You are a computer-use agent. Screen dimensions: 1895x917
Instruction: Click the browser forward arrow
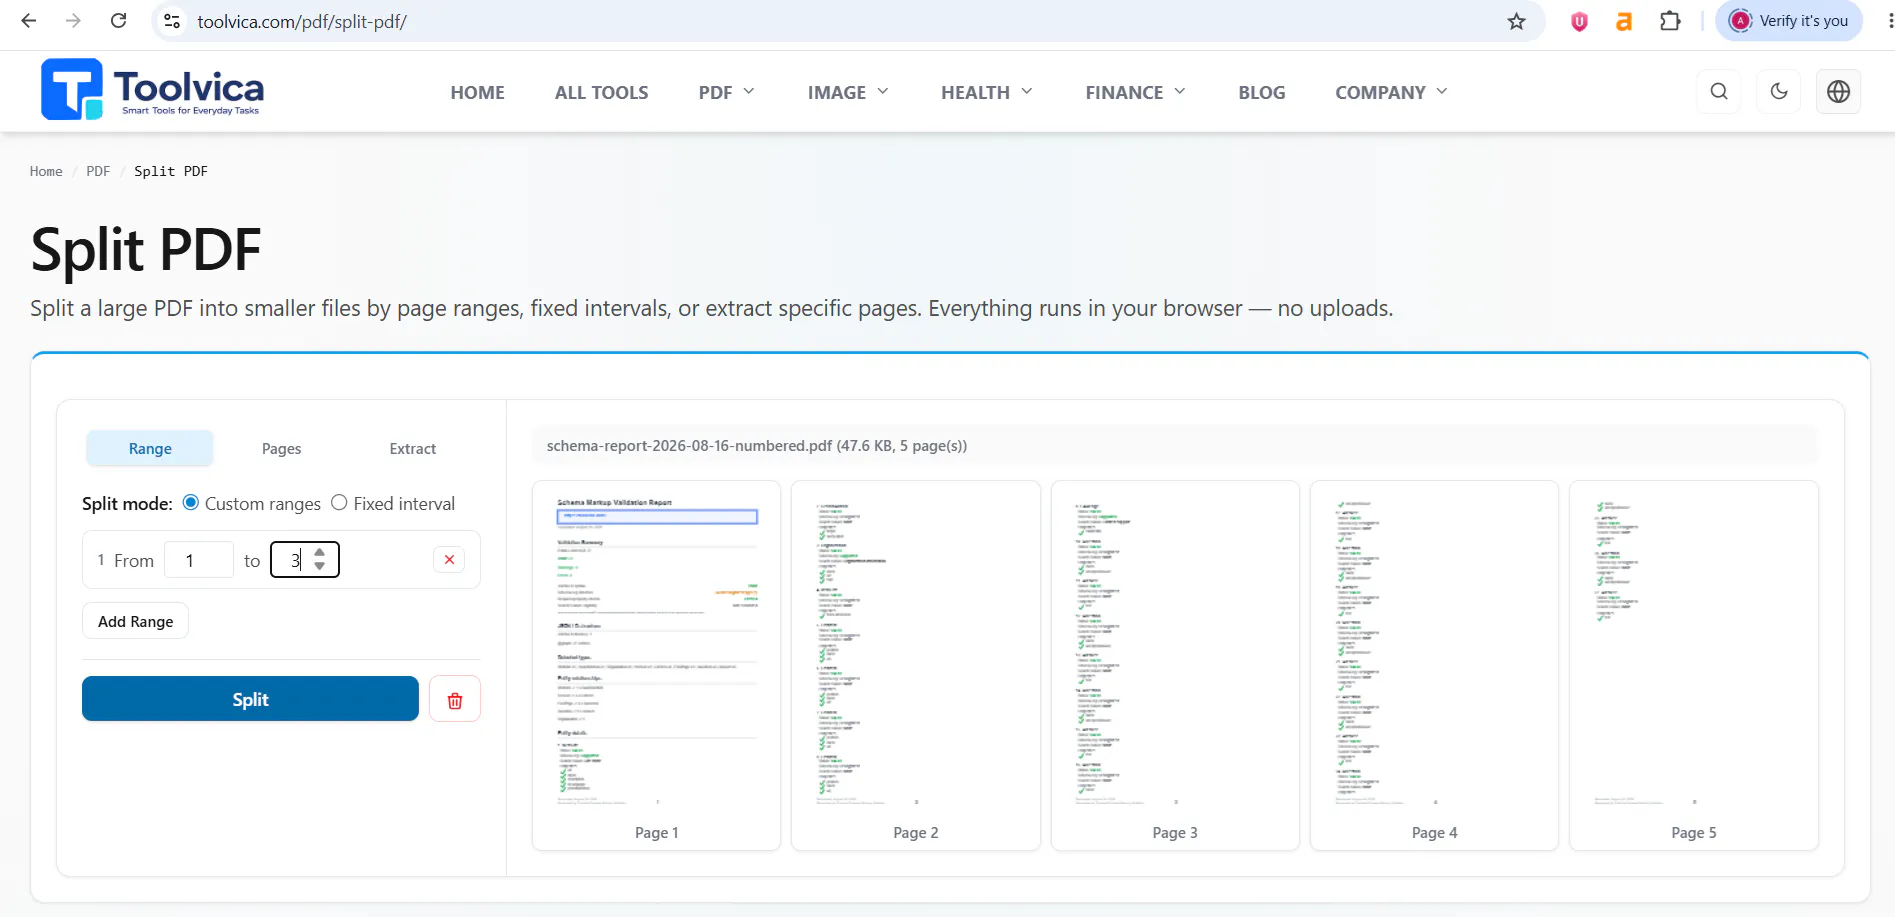pyautogui.click(x=73, y=21)
